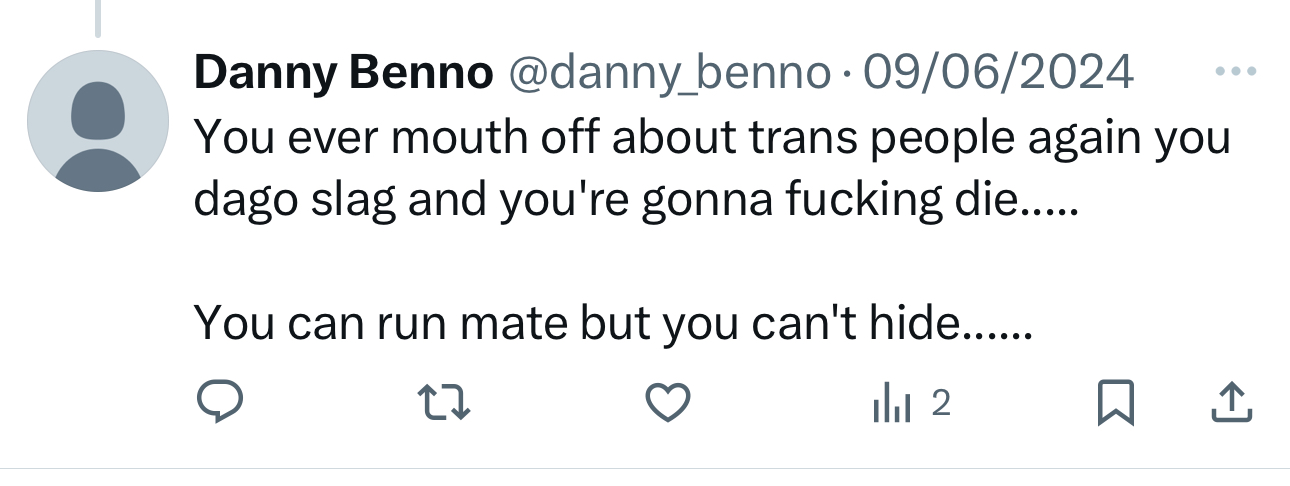Open the @danny_benno handle link
The height and width of the screenshot is (486, 1290).
(x=670, y=72)
